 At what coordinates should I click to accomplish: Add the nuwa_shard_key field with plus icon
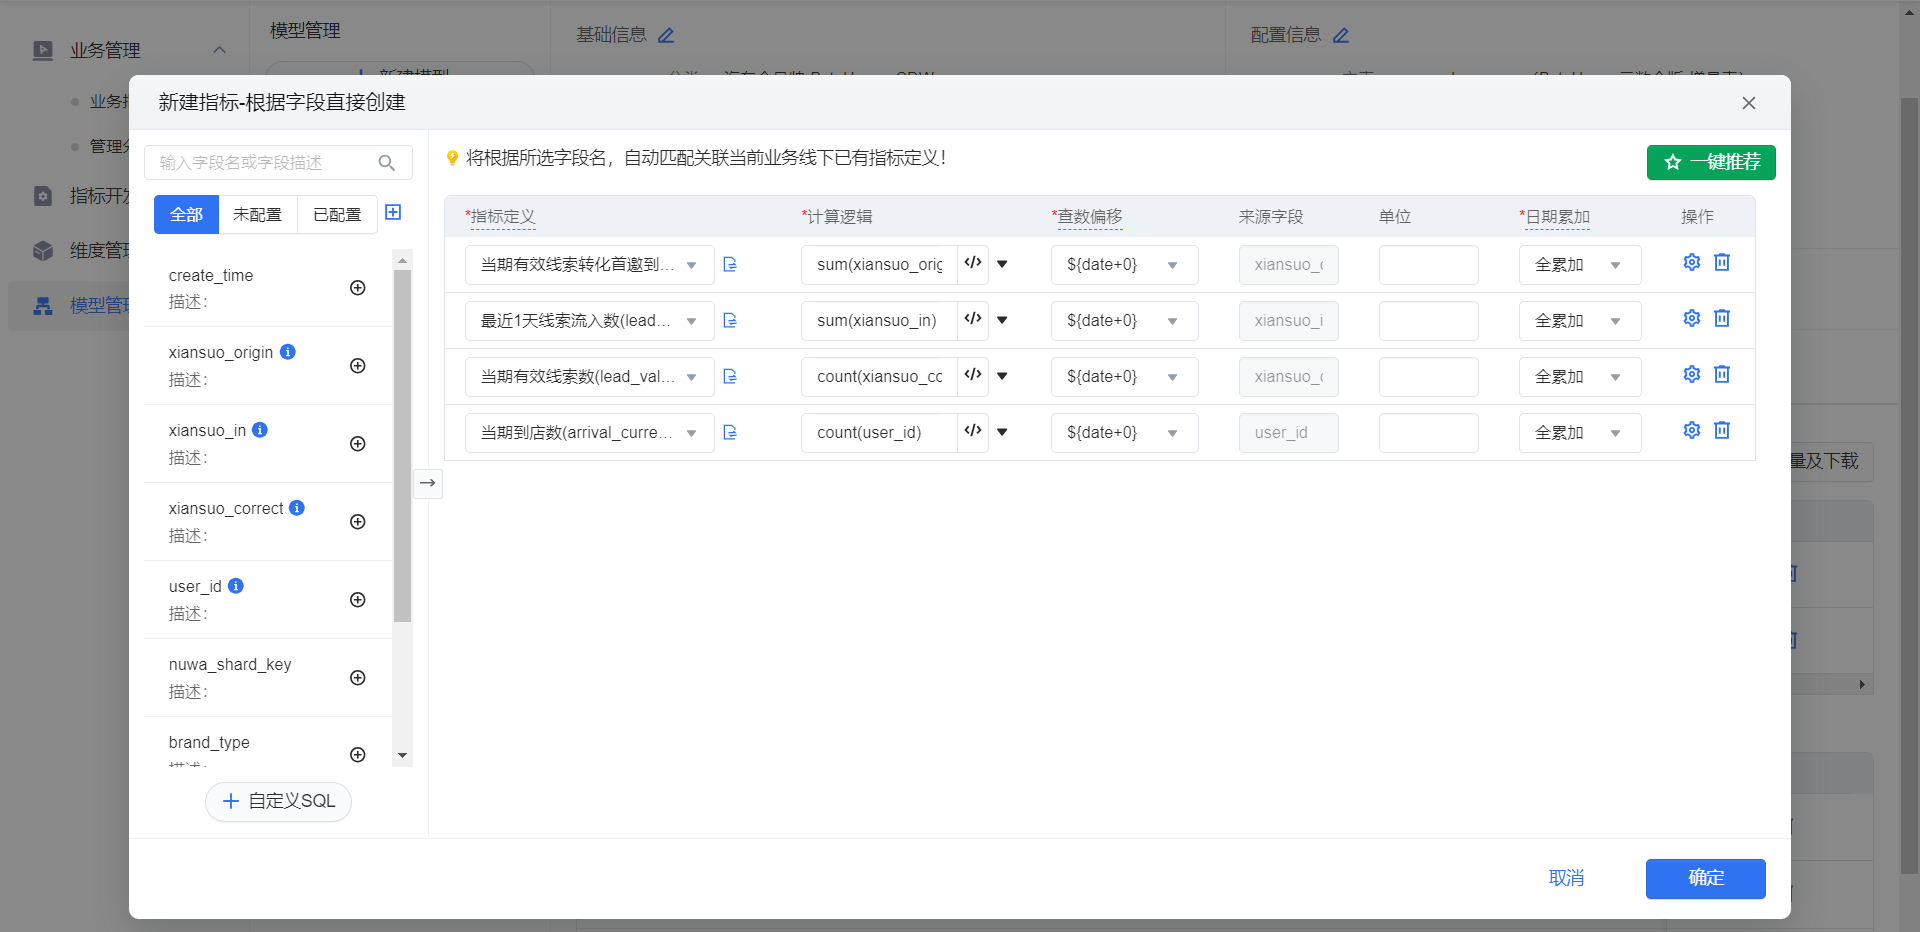click(x=357, y=678)
